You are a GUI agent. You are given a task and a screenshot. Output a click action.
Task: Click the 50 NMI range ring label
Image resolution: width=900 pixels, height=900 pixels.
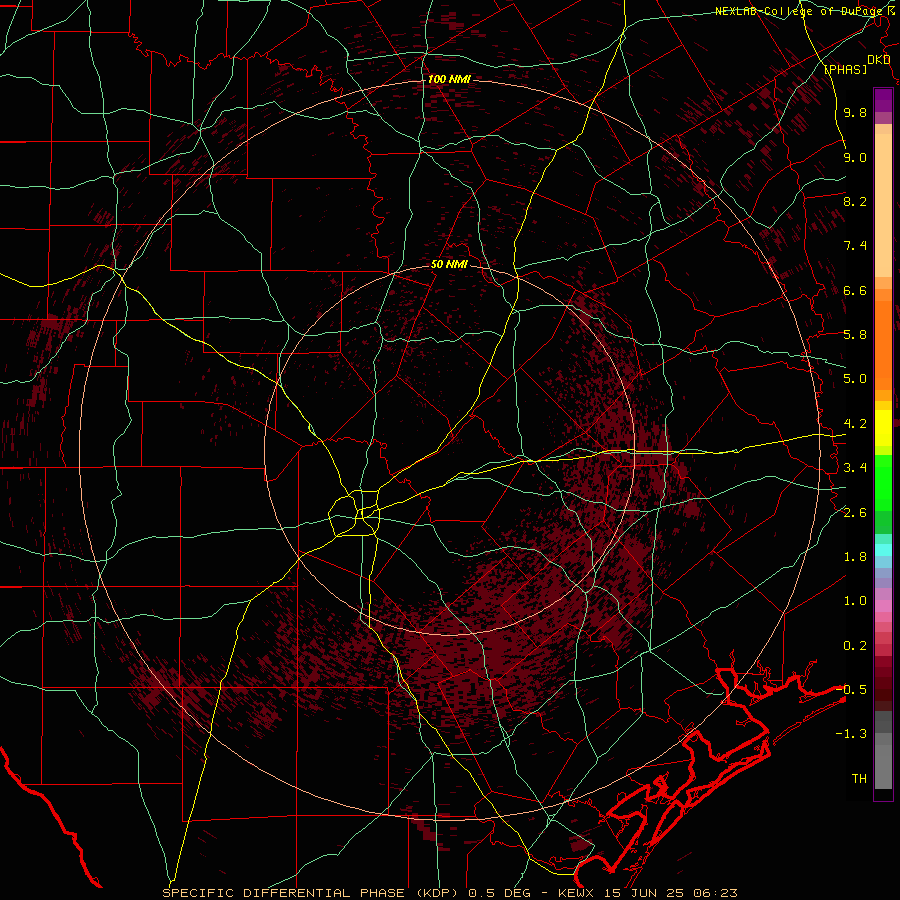[x=449, y=265]
